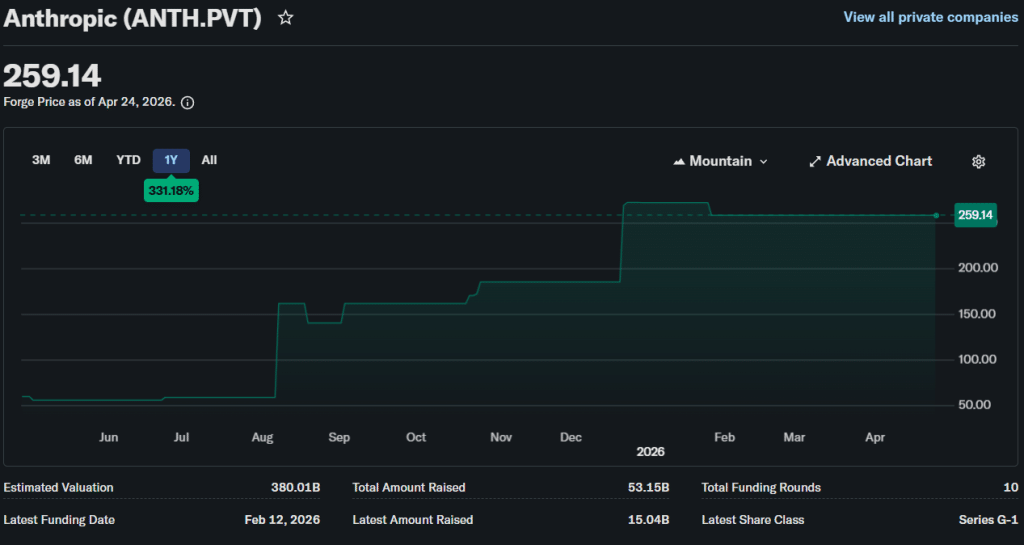Click the Forge Price as of Apr 24 text
Viewport: 1024px width, 545px height.
click(x=89, y=102)
